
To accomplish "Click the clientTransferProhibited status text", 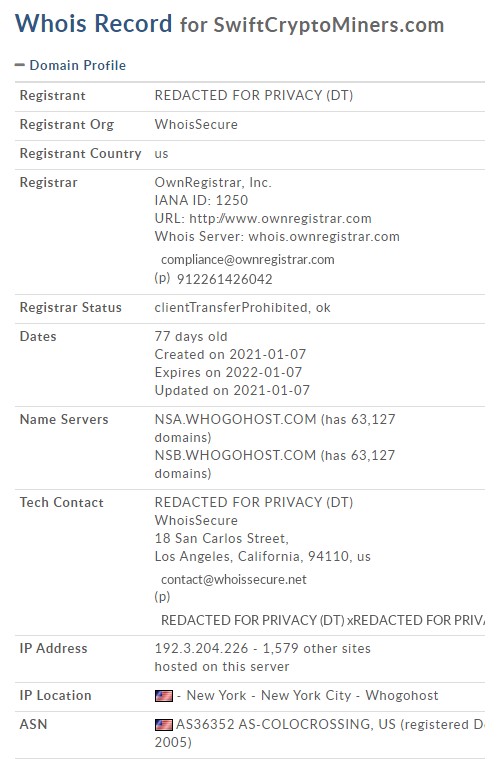I will [231, 307].
